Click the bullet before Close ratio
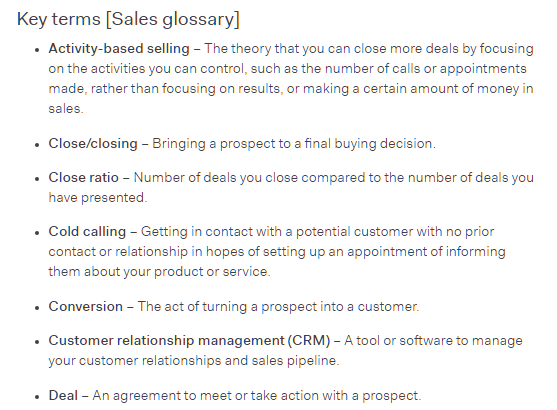This screenshot has height=410, width=557. [37, 179]
